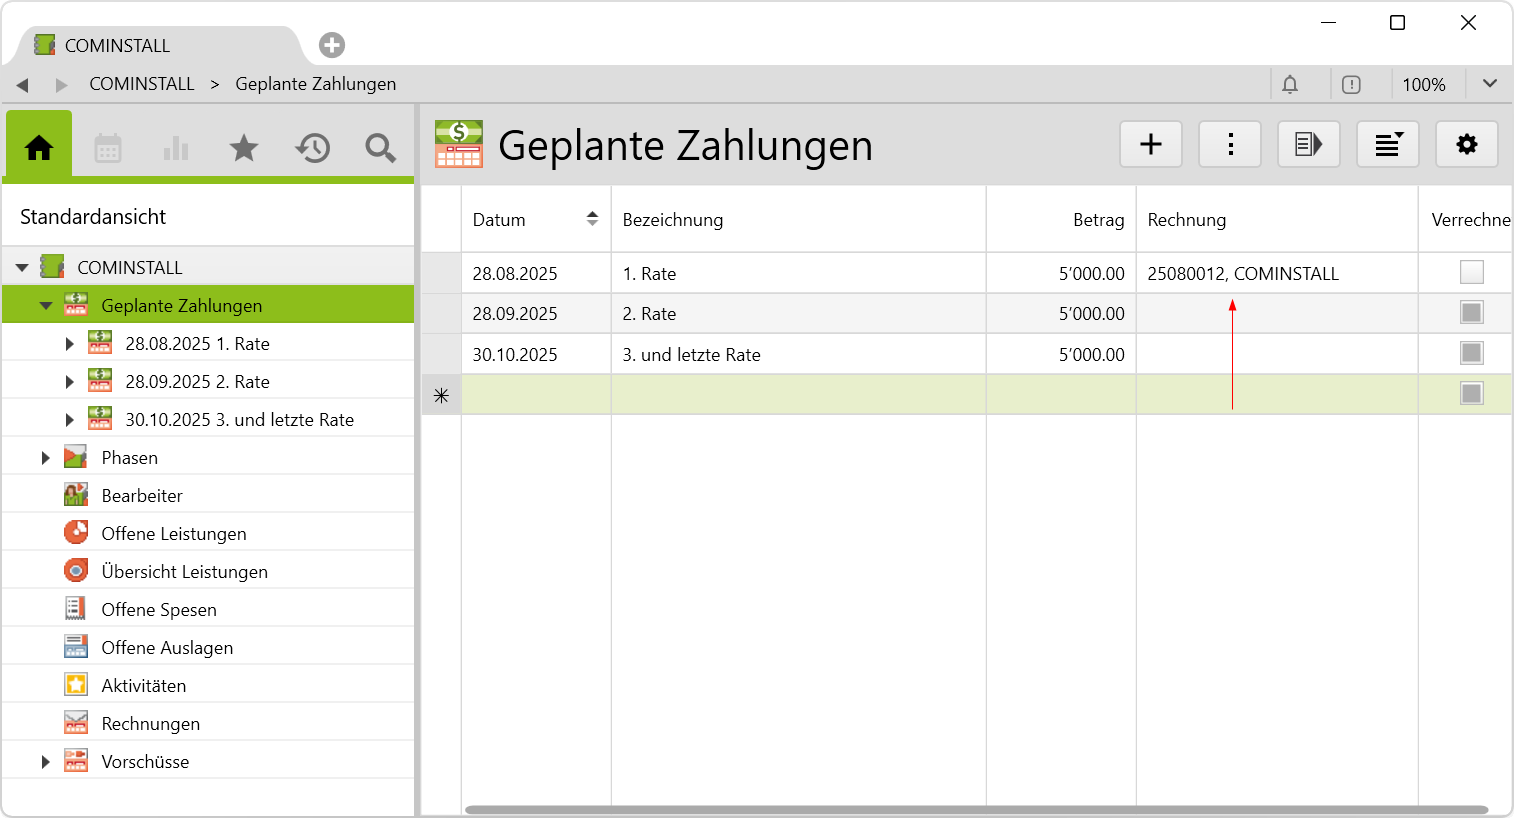The width and height of the screenshot is (1514, 818).
Task: Add a new entry with plus button
Action: point(1151,145)
